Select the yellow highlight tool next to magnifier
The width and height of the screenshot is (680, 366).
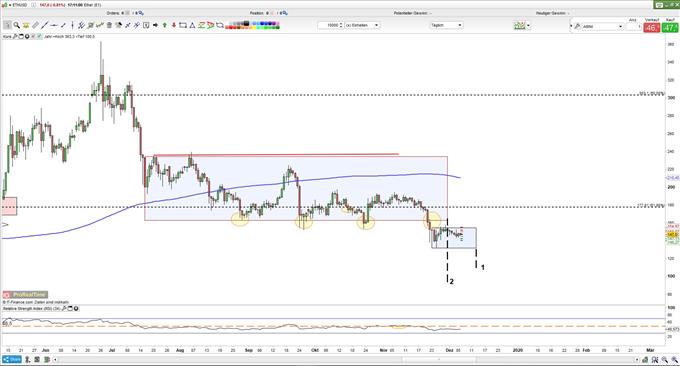click(x=26, y=25)
